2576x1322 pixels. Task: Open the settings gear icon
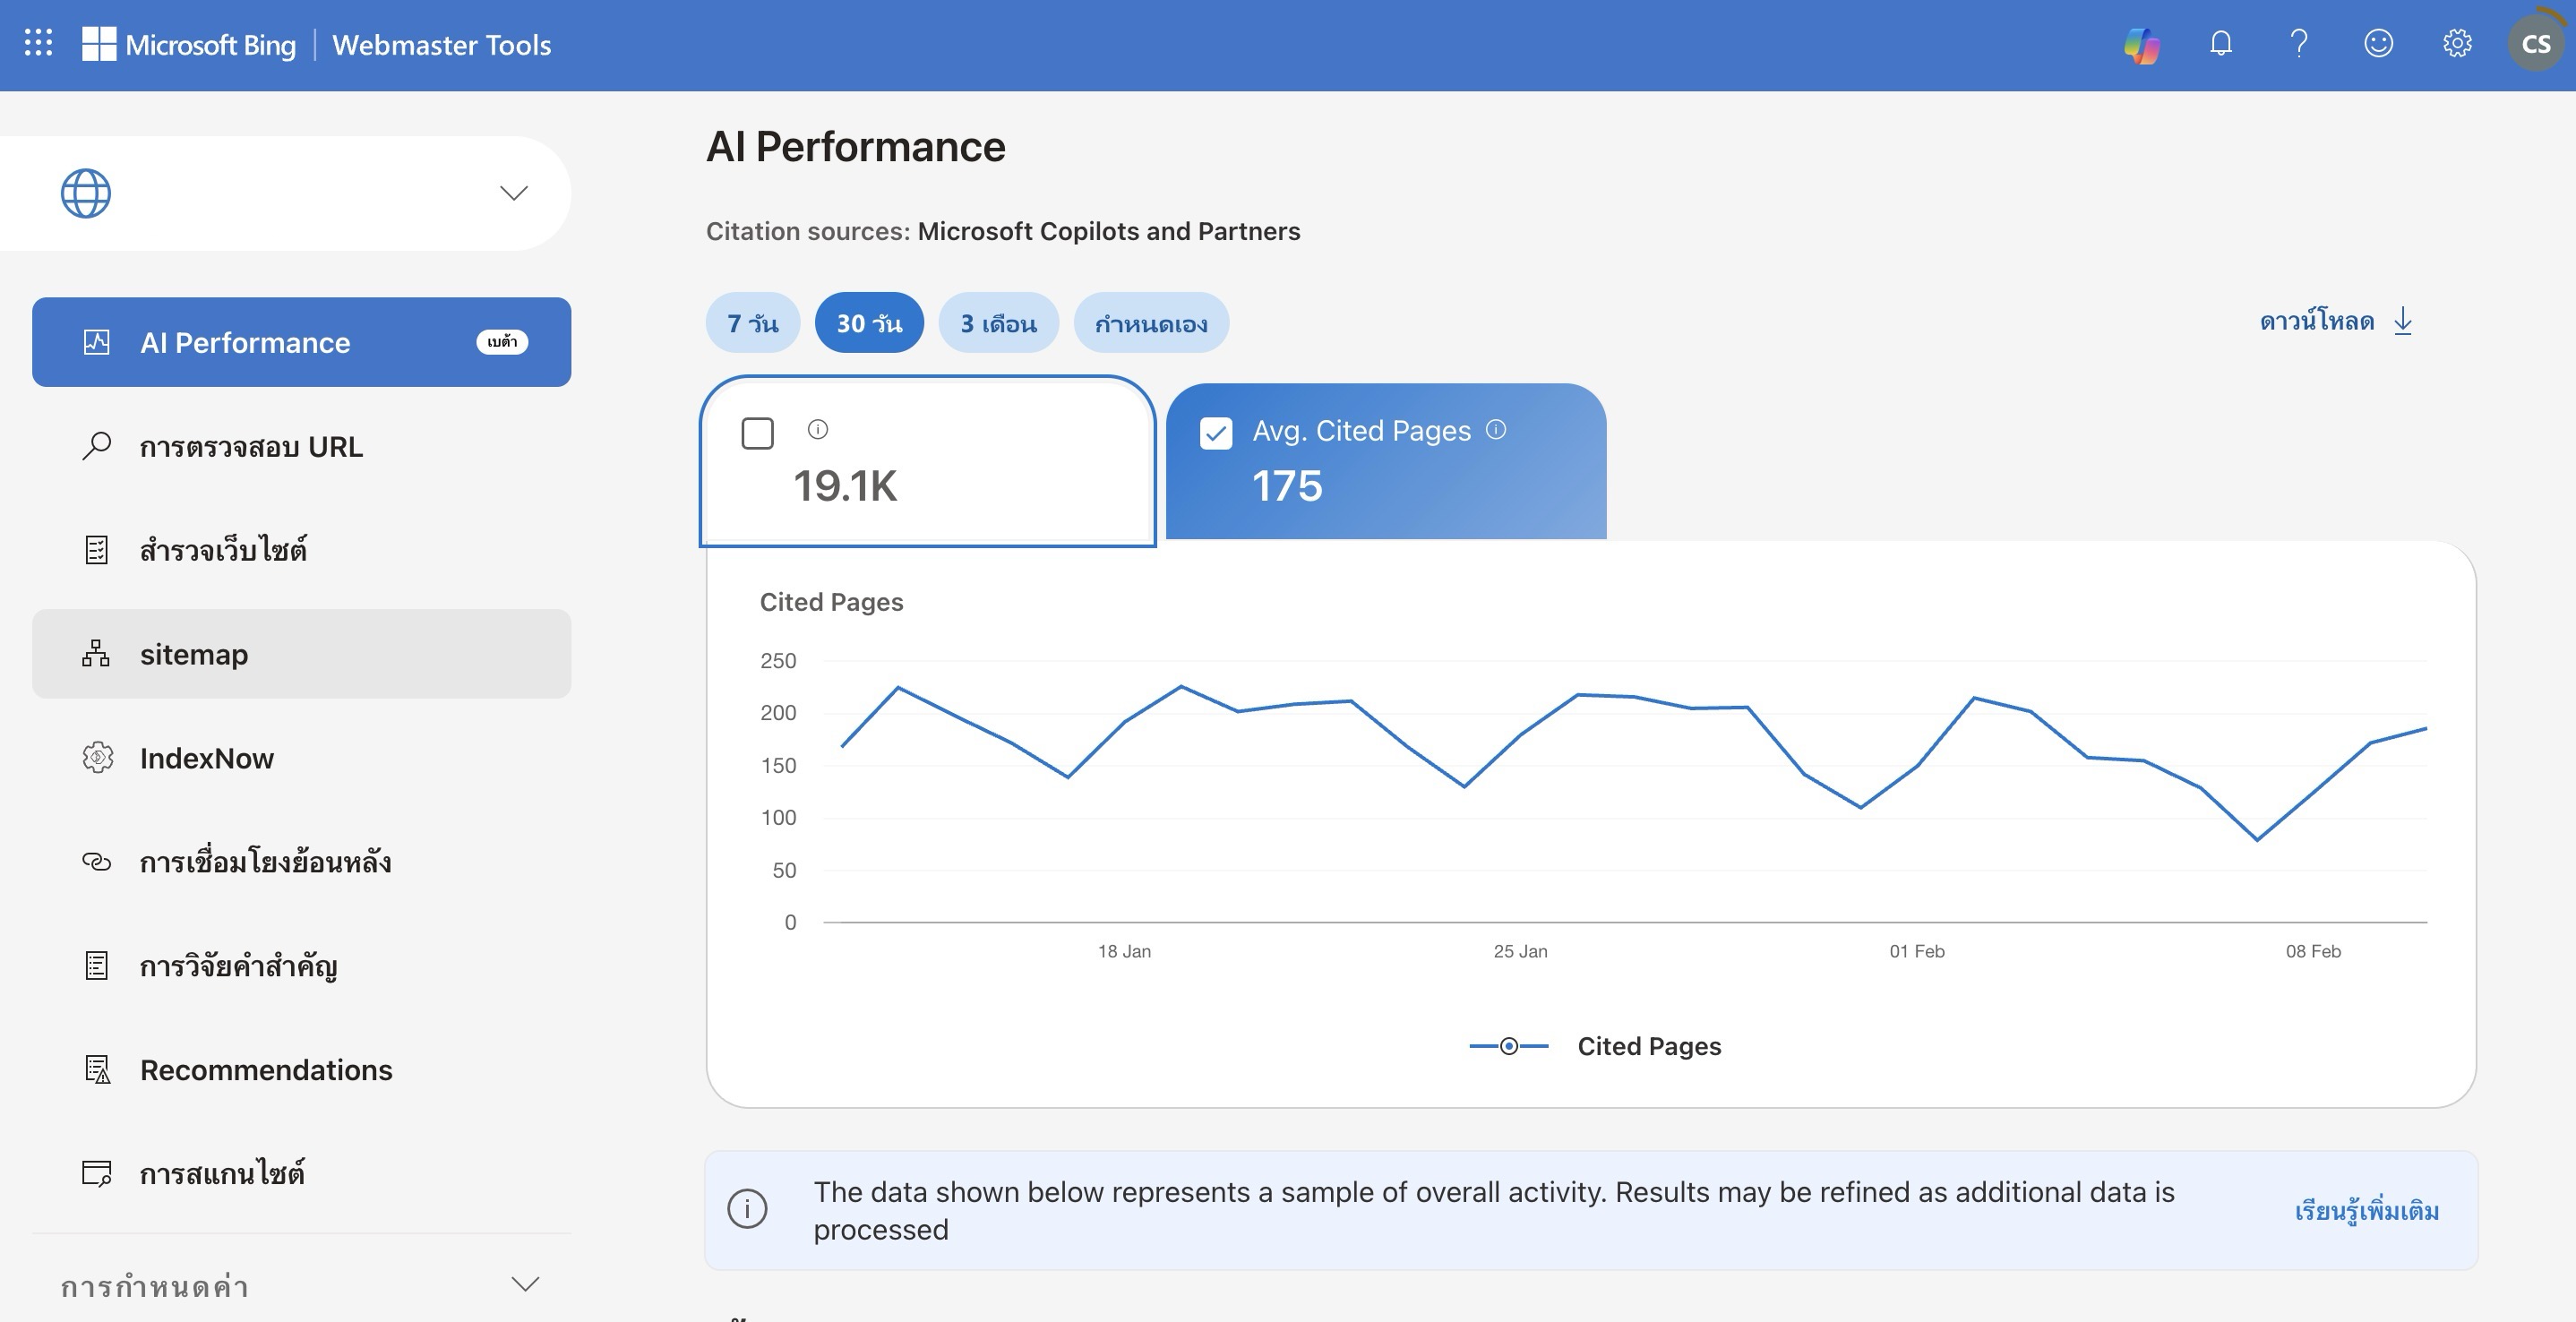(x=2457, y=43)
